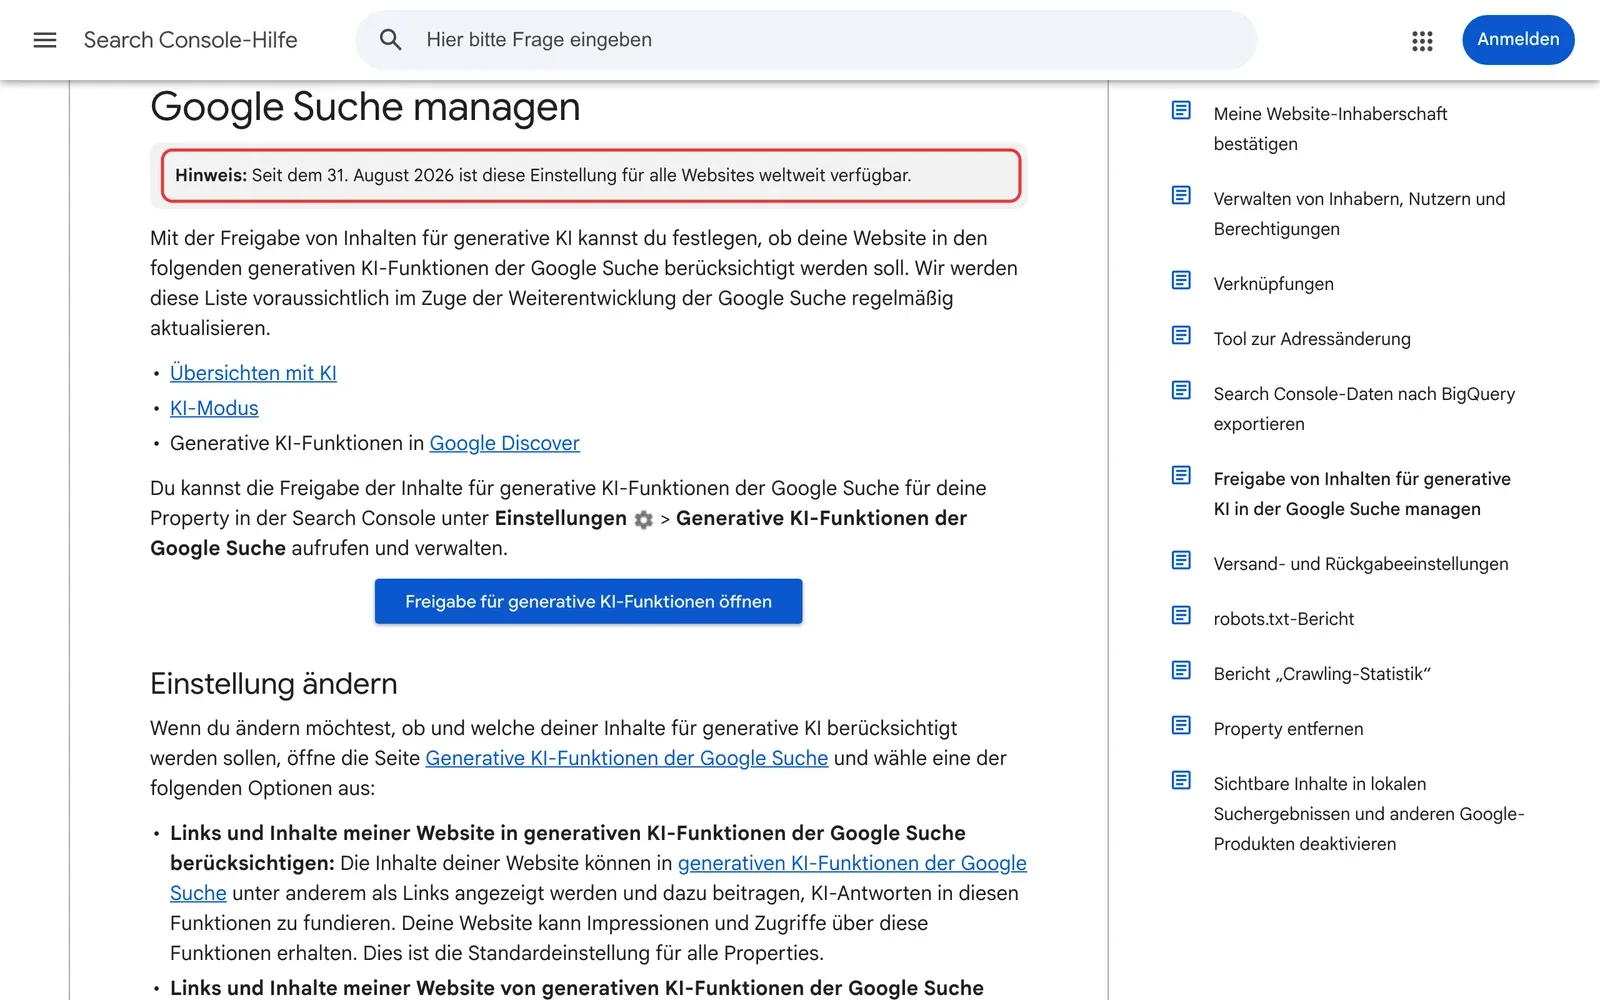The image size is (1600, 1000).
Task: Click the Anmelden sign-in button
Action: [x=1518, y=40]
